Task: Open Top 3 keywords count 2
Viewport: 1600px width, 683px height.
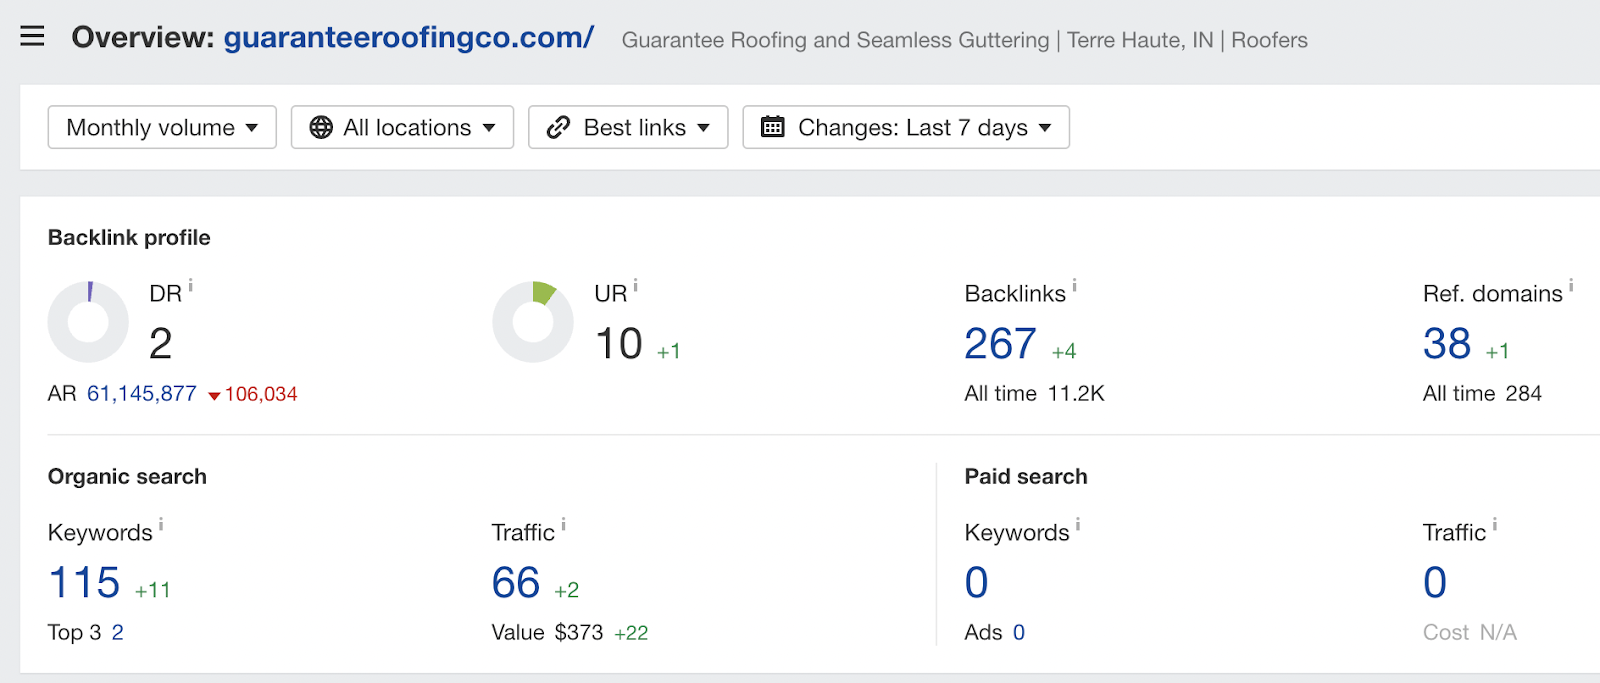Action: point(117,633)
